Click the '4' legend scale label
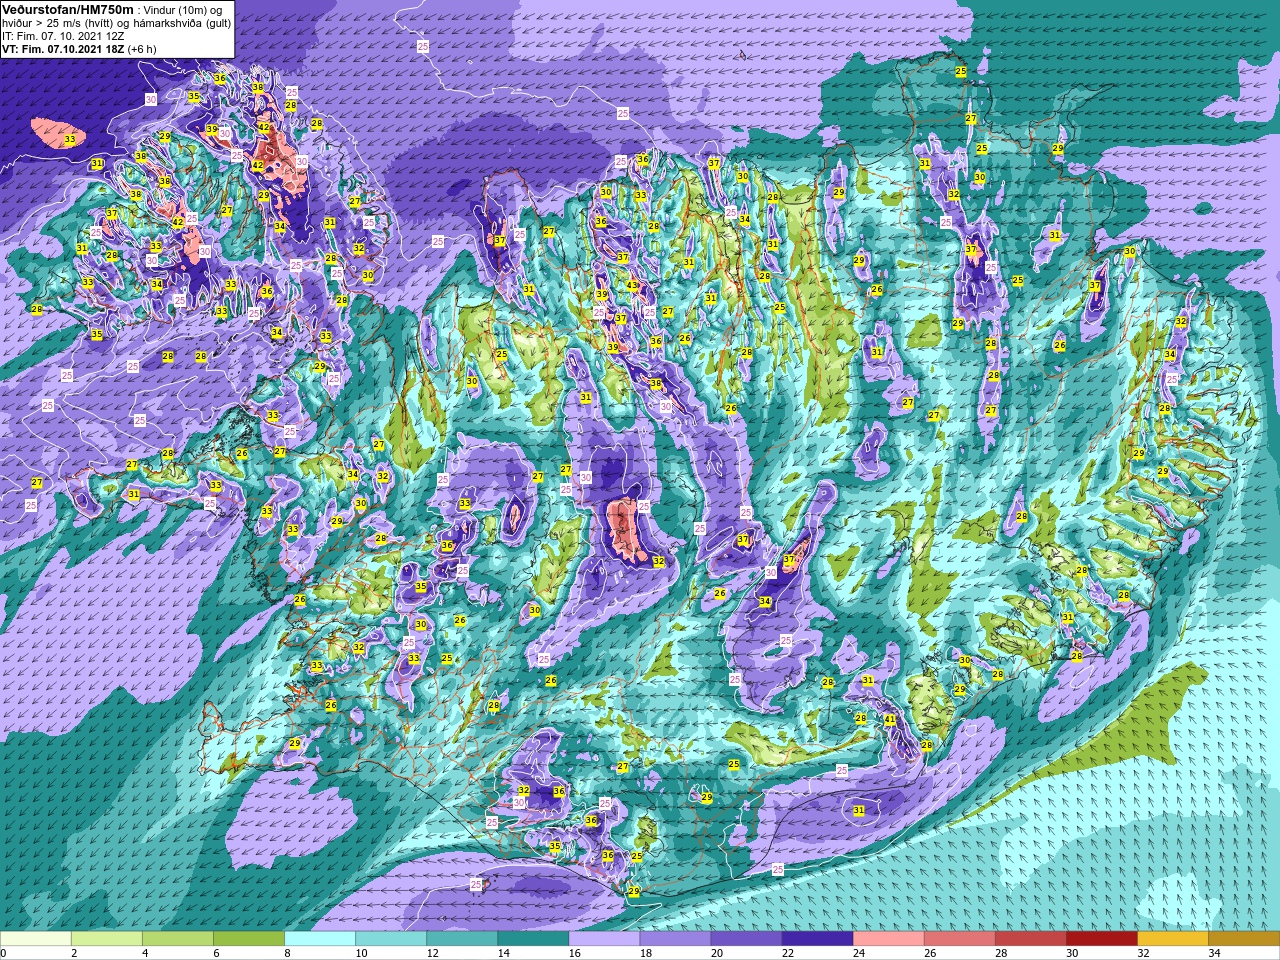 coord(145,953)
